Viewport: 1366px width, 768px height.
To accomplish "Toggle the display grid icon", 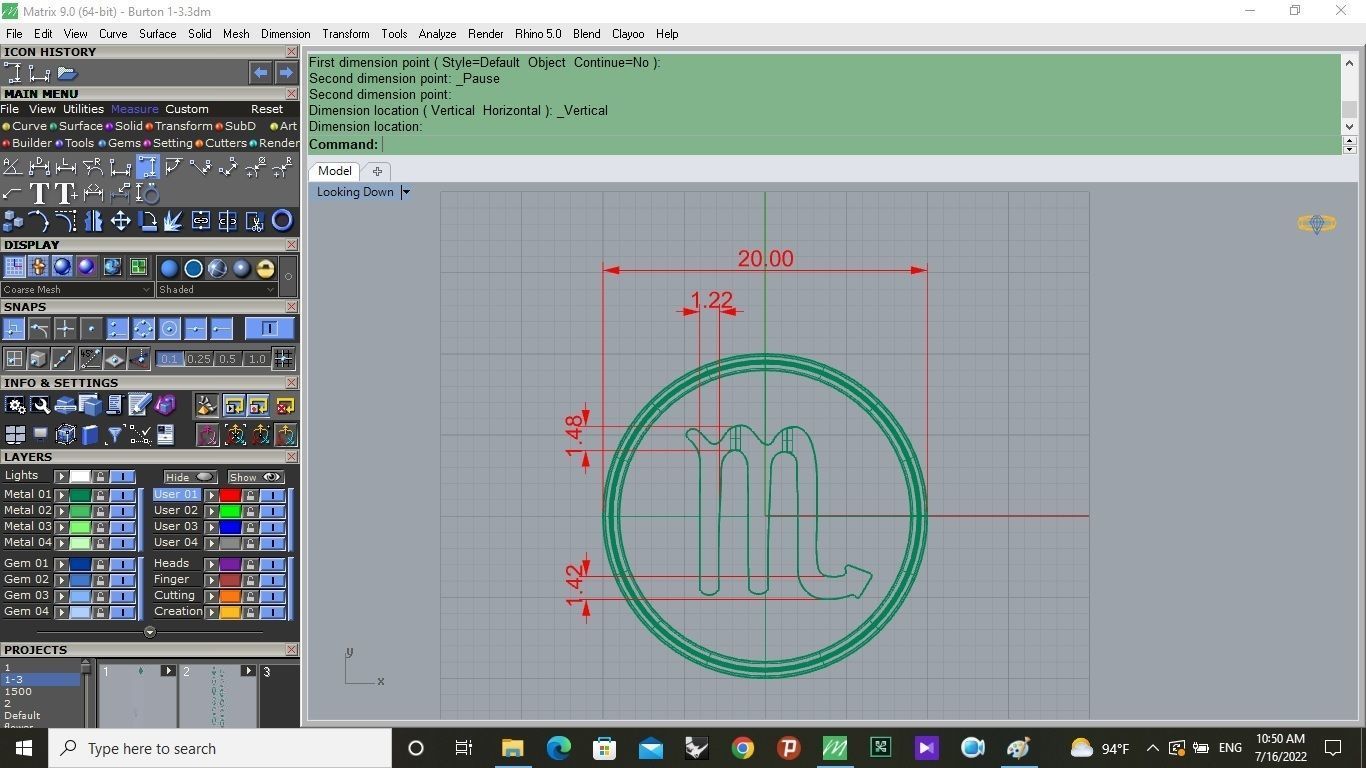I will tap(14, 267).
